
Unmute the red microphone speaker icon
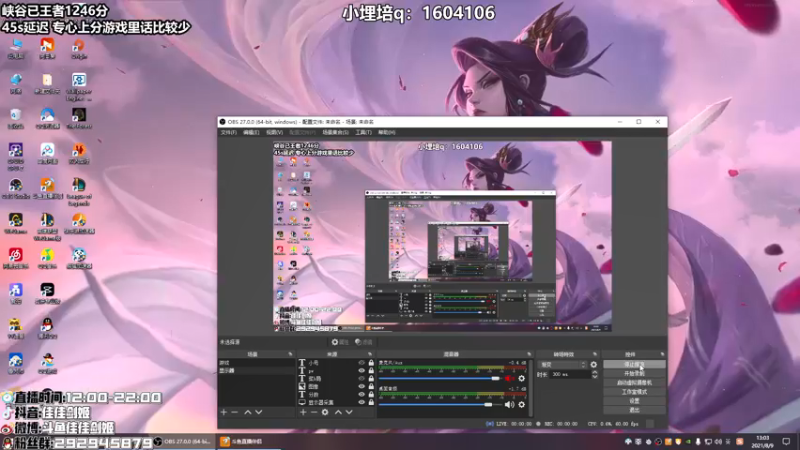click(509, 379)
